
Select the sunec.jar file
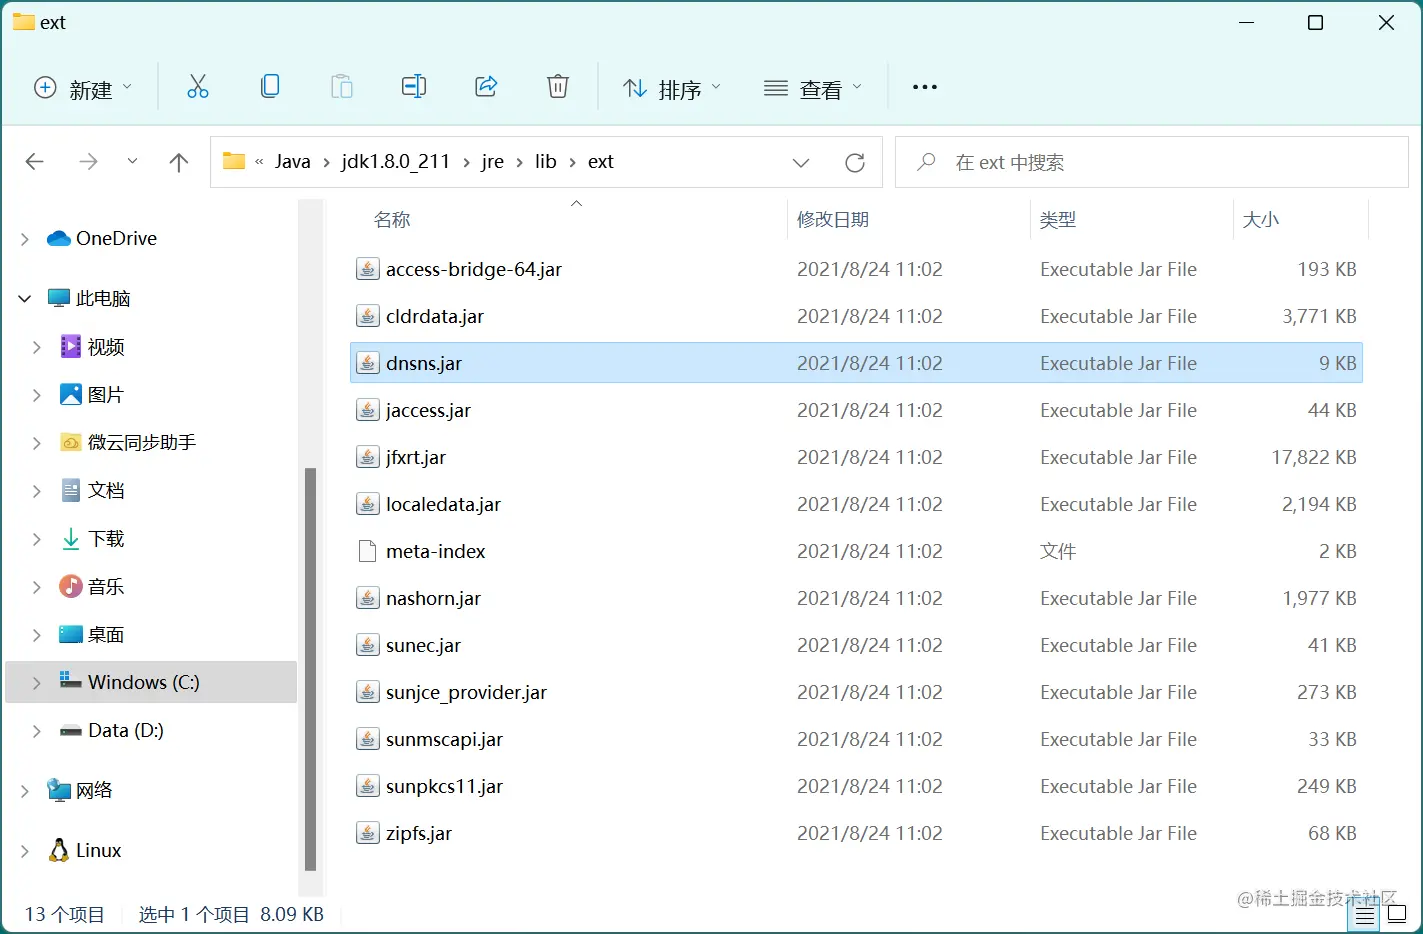pyautogui.click(x=856, y=645)
